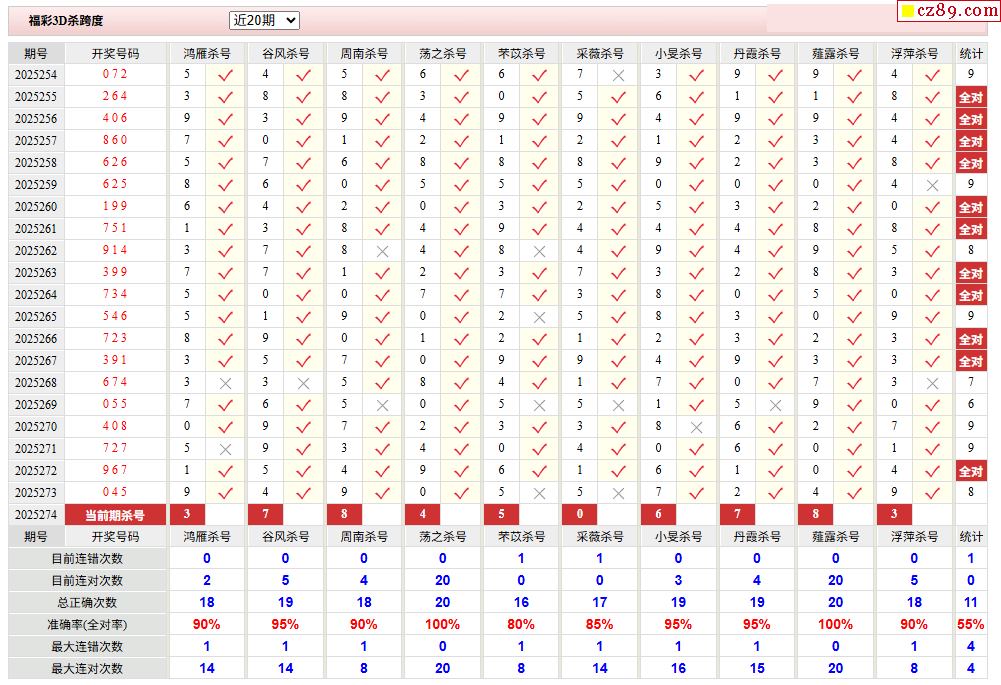Viewport: 1001px width, 685px height.
Task: Select the 开奖号码 column header at top
Action: [x=115, y=53]
